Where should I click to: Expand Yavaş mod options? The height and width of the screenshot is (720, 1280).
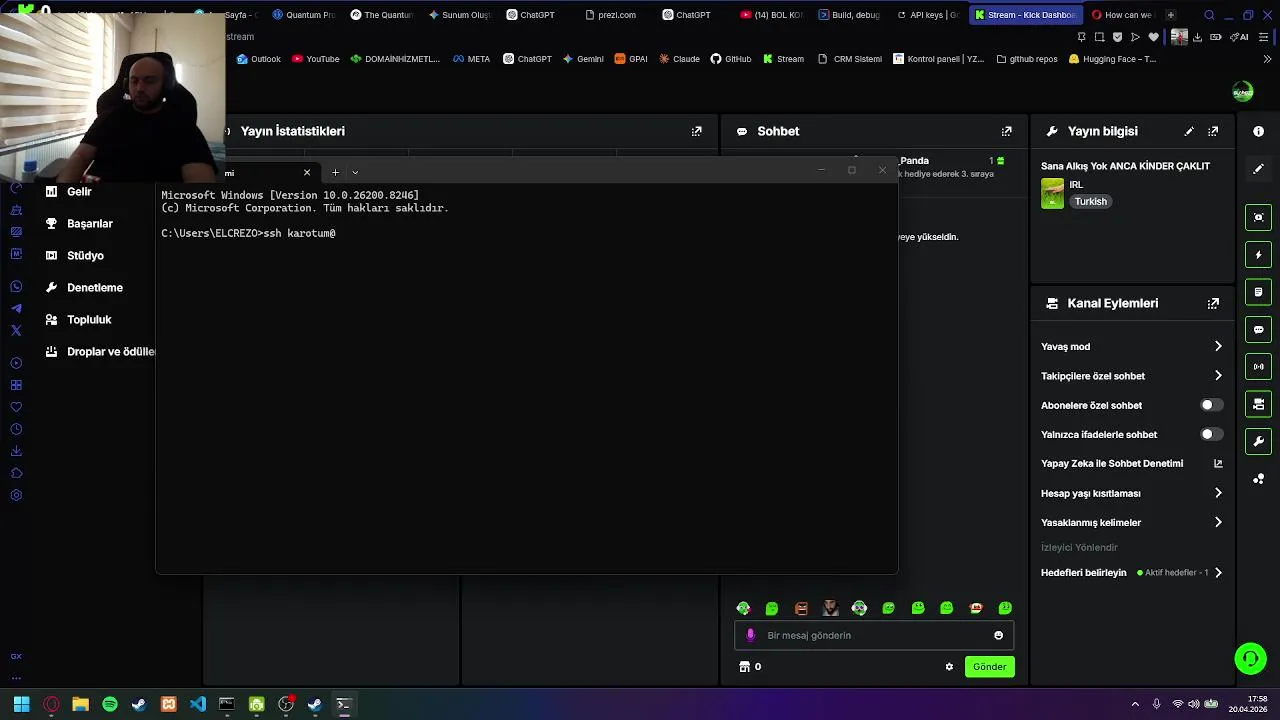point(1218,346)
